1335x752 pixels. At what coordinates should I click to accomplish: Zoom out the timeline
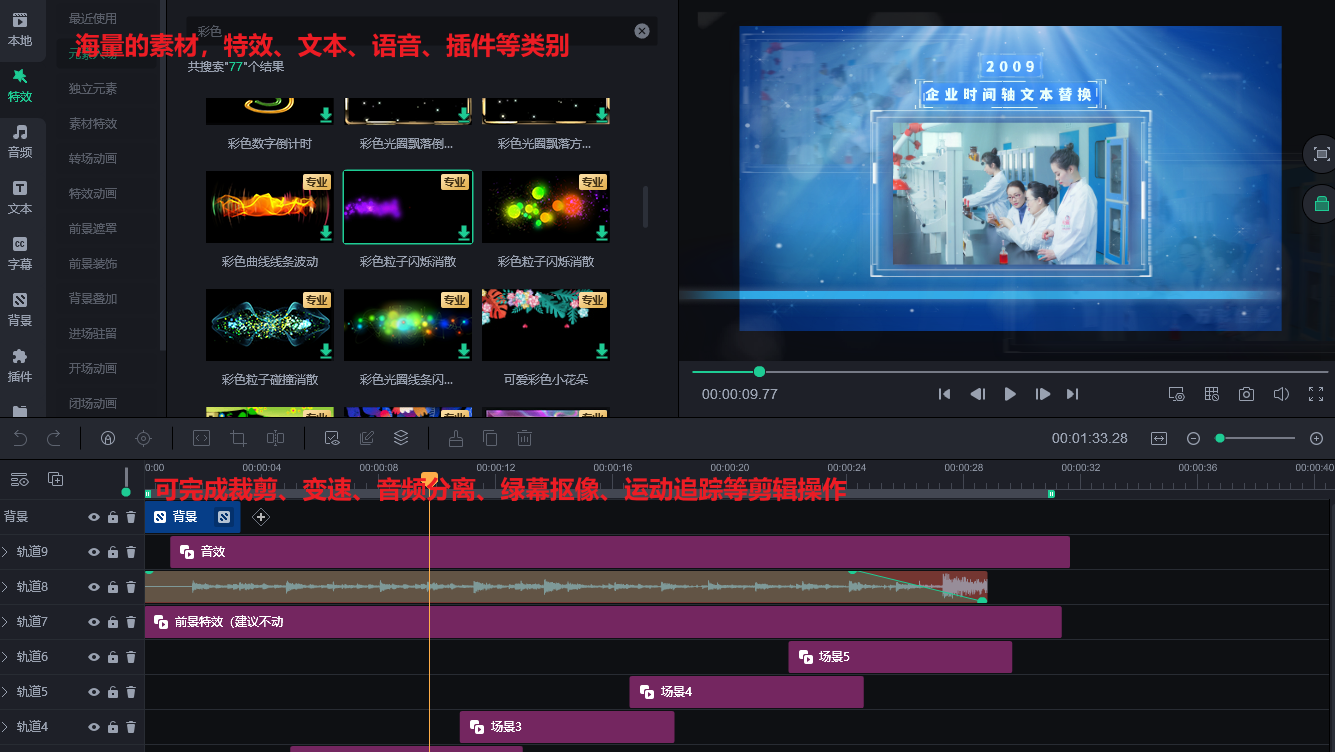pos(1193,438)
